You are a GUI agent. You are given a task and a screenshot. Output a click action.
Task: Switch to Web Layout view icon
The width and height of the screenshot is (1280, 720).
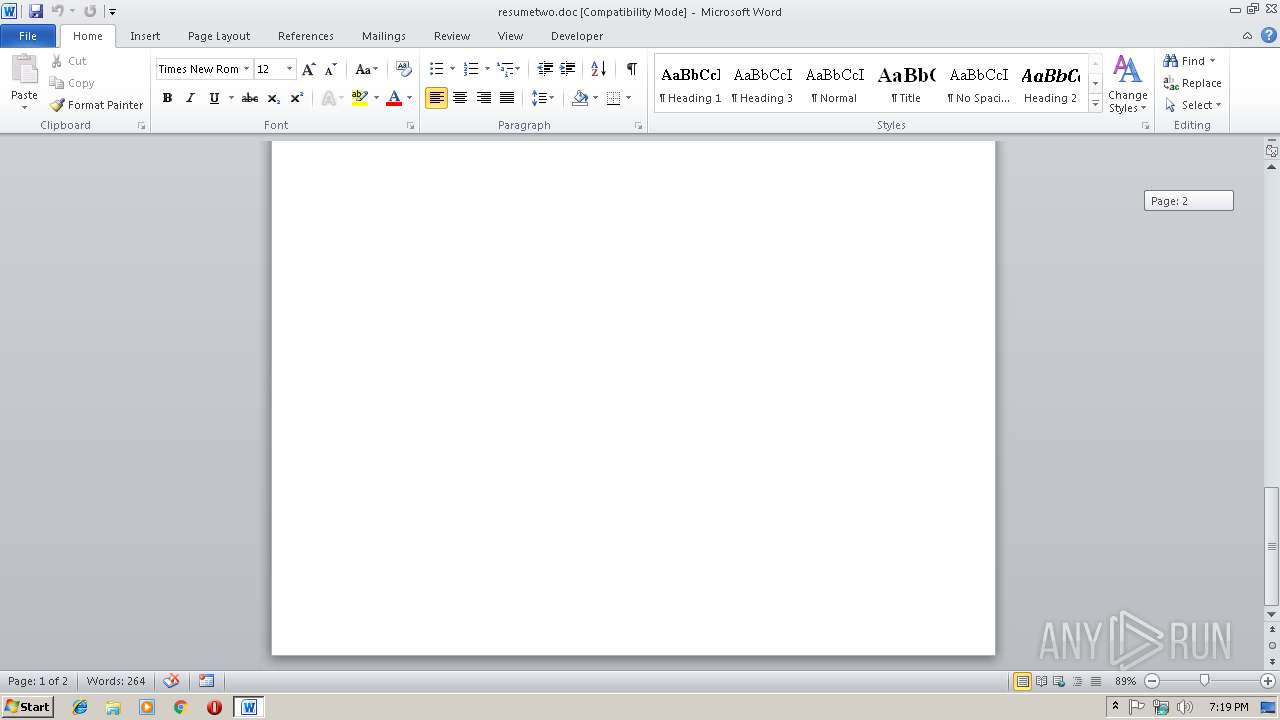[1059, 681]
